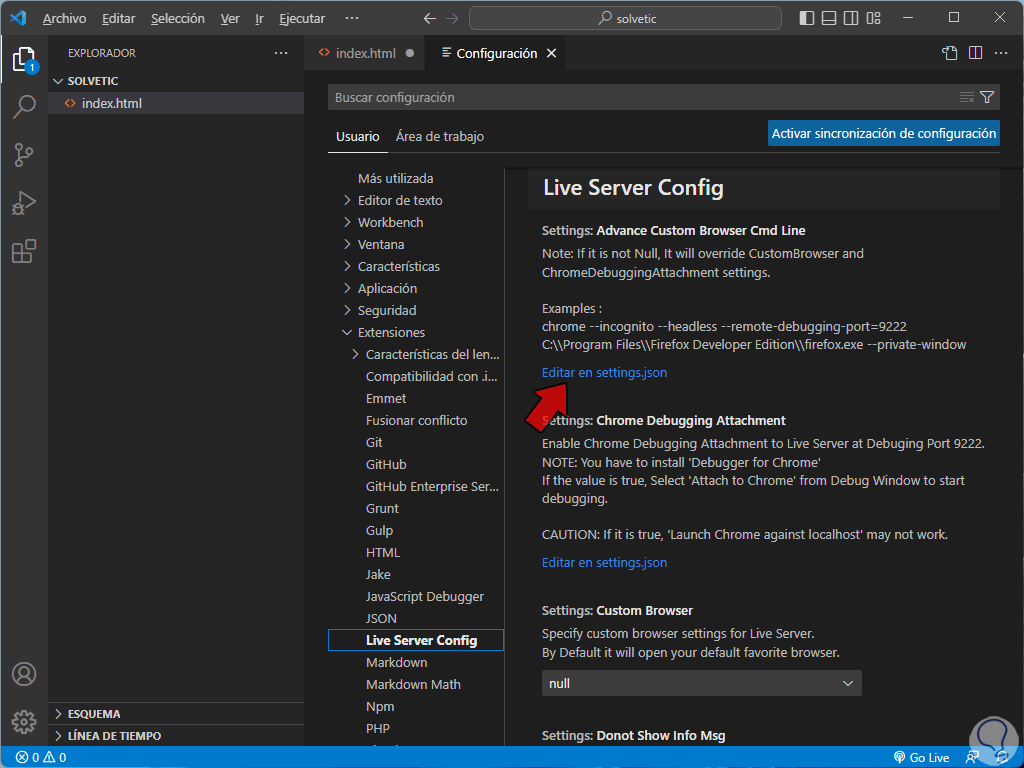Open the Archivo menu
1024x768 pixels.
[64, 18]
